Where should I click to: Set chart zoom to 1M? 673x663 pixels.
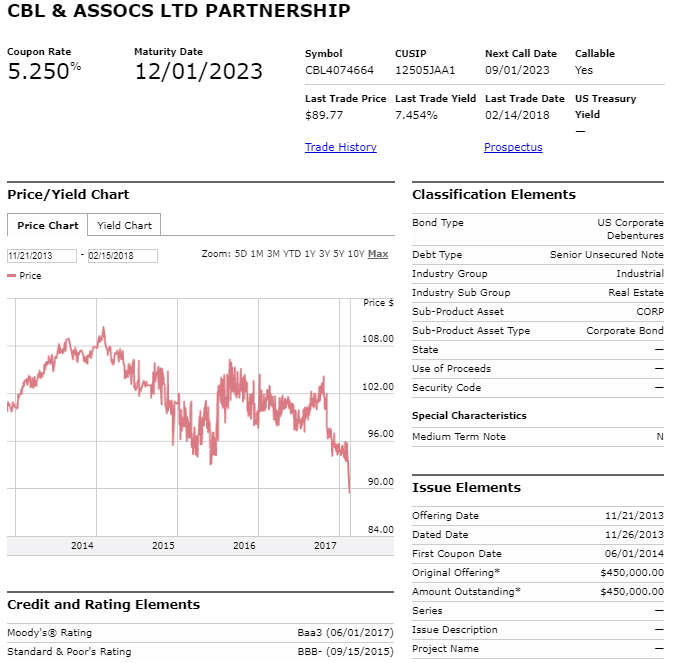(257, 254)
